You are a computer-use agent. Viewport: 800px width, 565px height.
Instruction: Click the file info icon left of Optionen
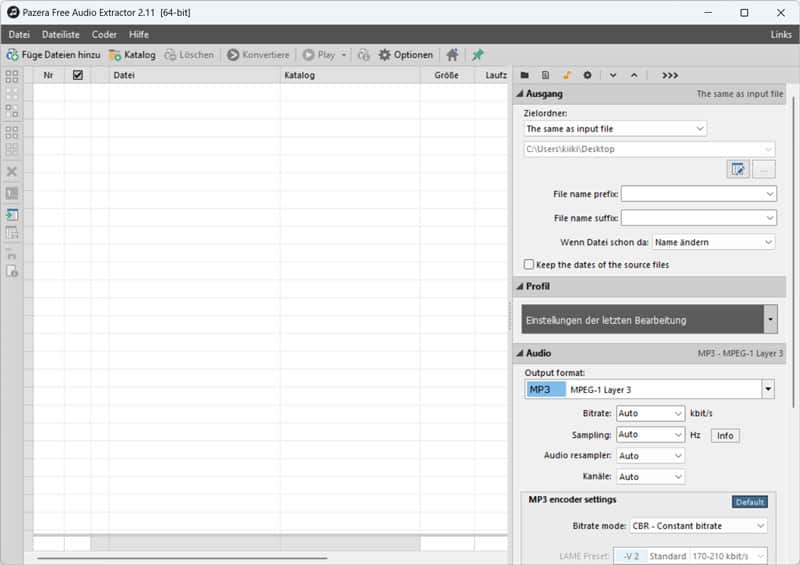pos(363,55)
